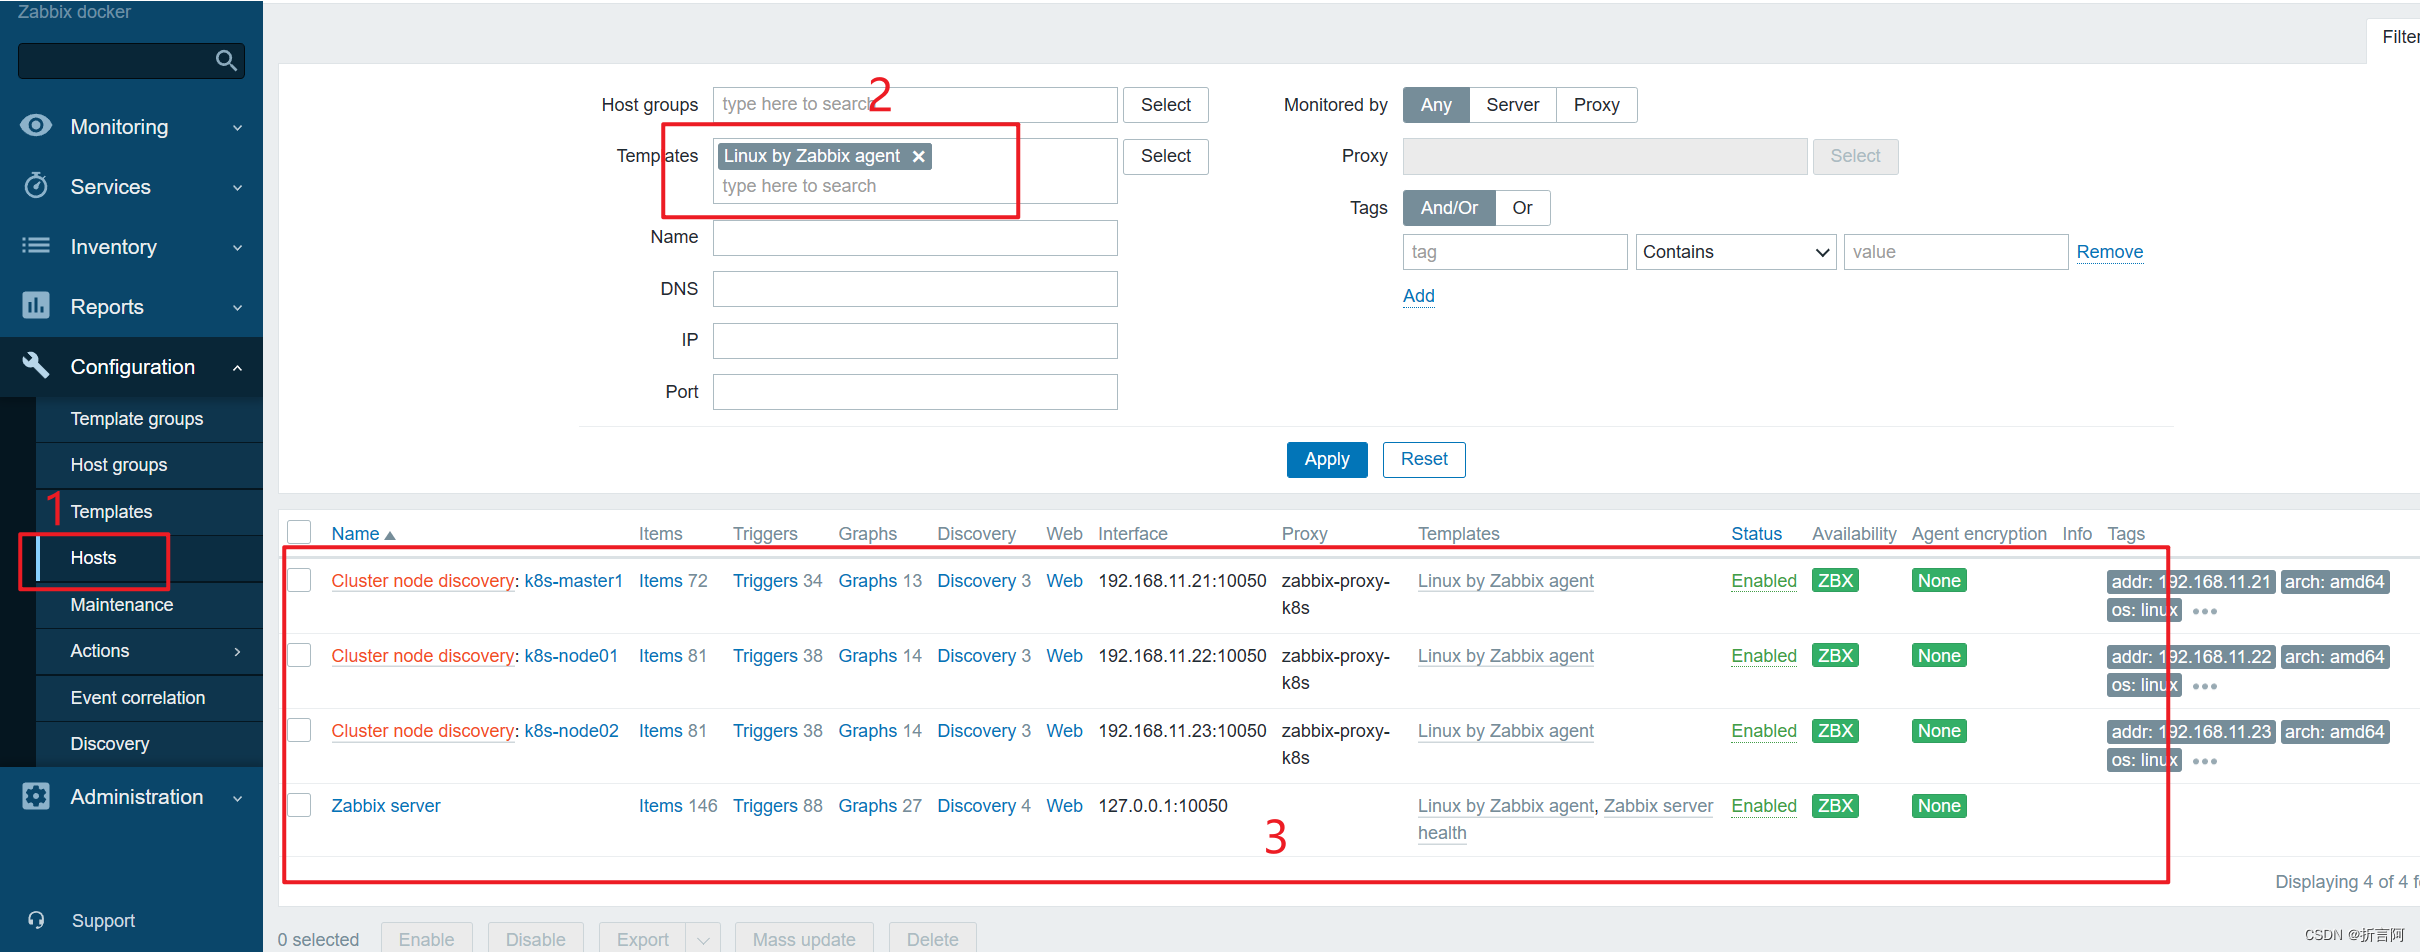Focus the Name filter field
2420x952 pixels.
915,238
